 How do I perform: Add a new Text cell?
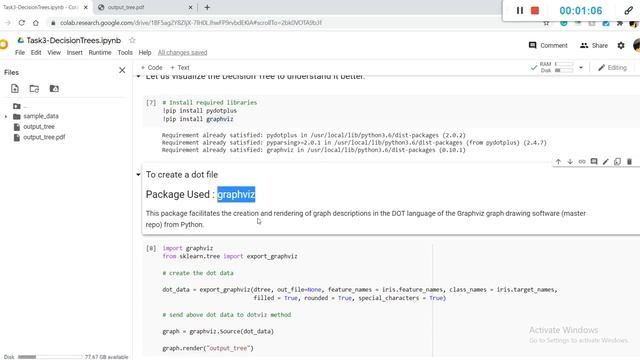tap(180, 68)
